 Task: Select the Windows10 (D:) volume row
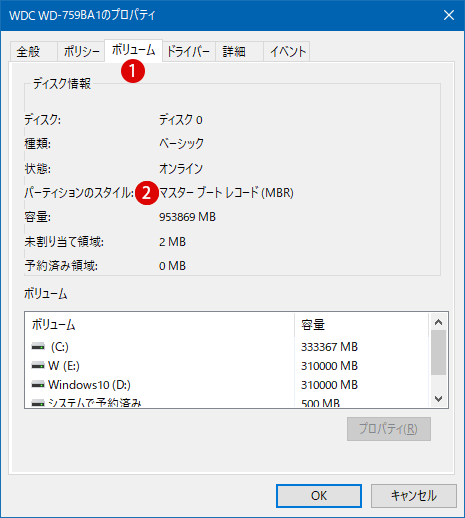pos(227,385)
